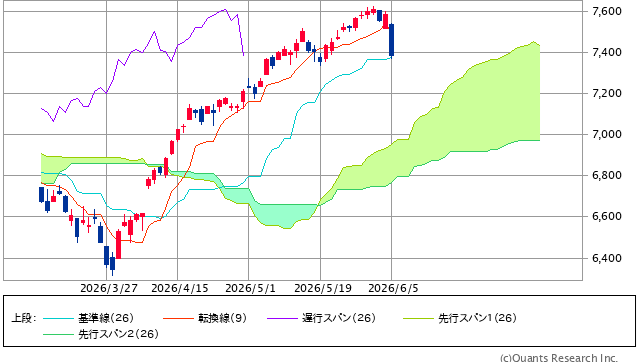Click the 2026/3/27 date label

click(109, 288)
